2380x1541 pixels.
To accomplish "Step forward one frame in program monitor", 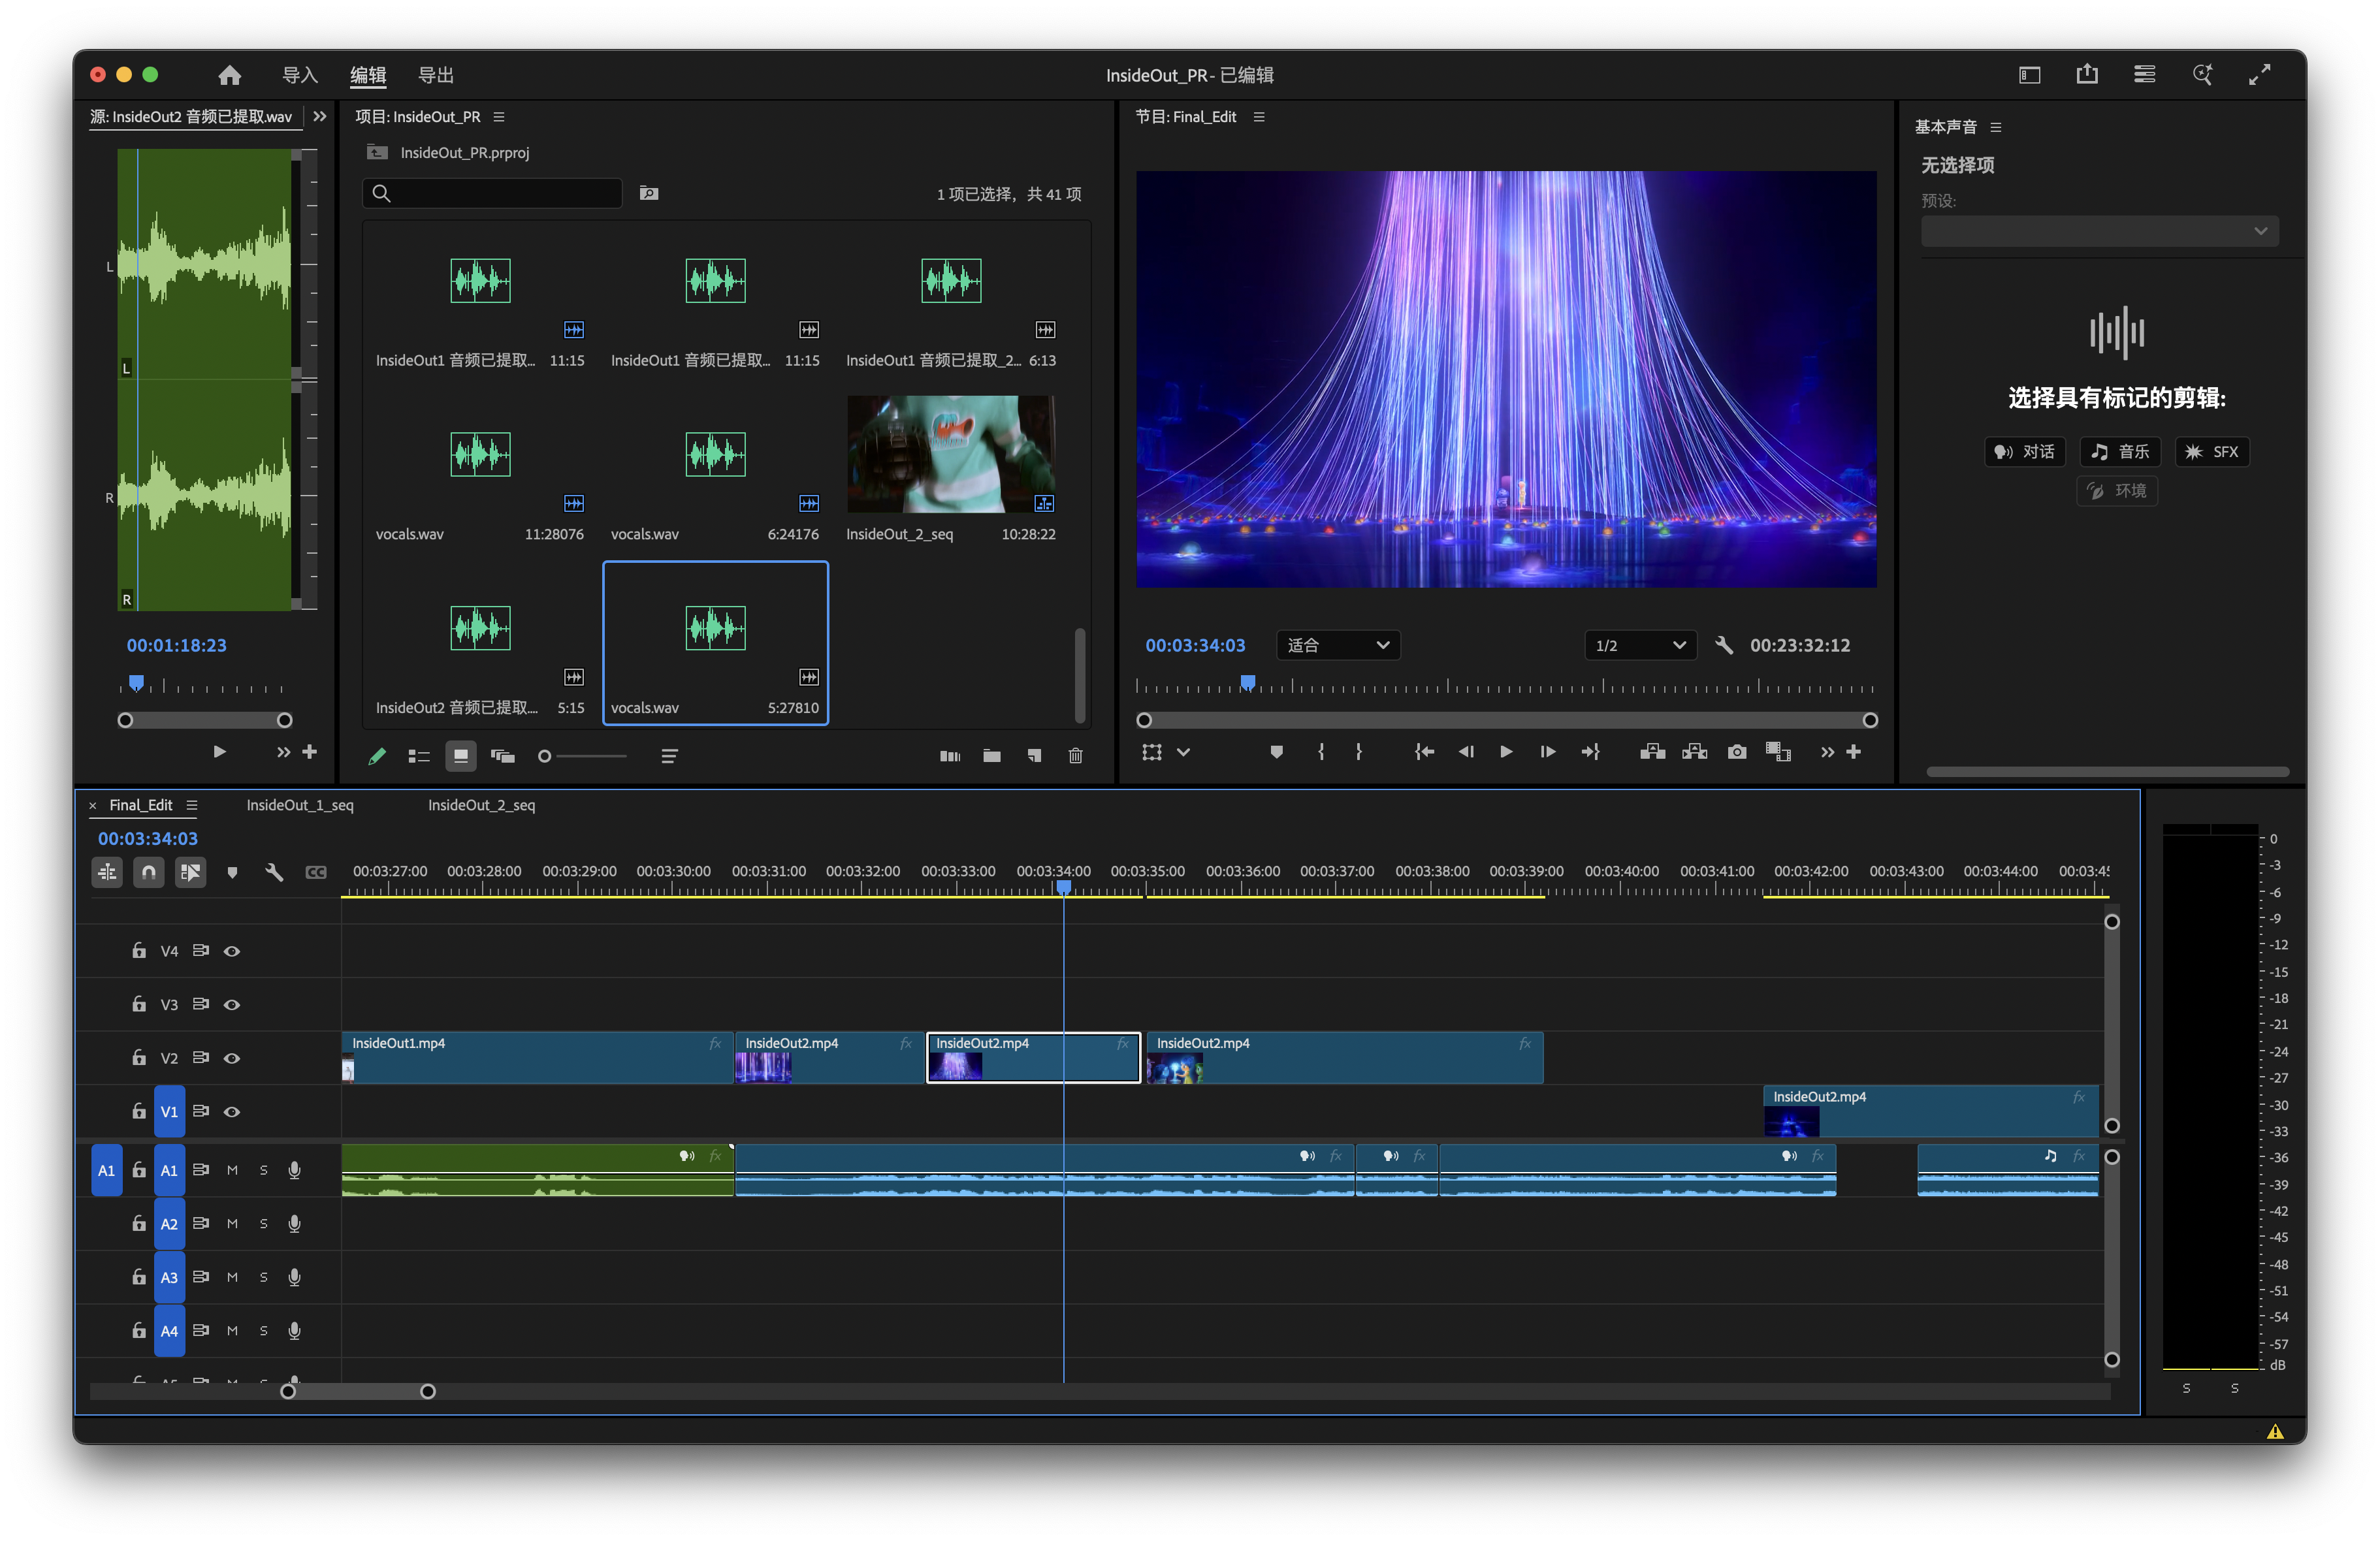I will [x=1547, y=752].
